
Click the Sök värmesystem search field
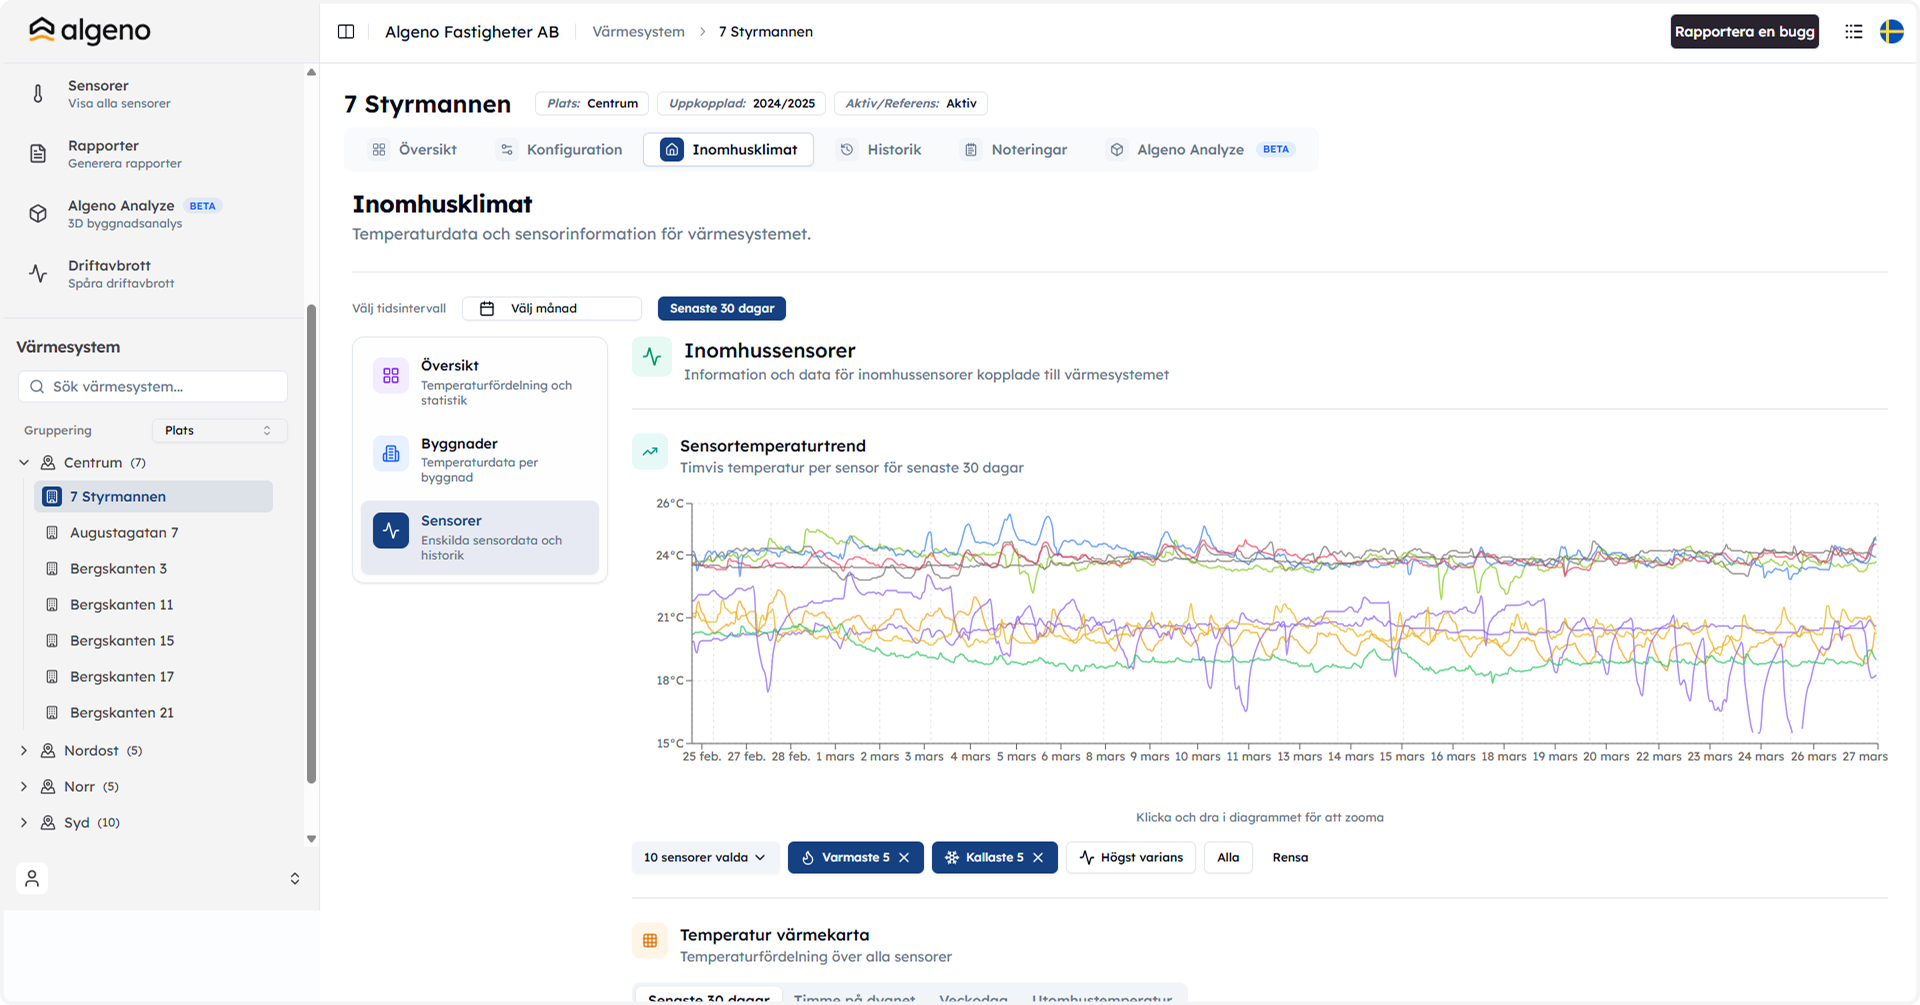(x=153, y=386)
